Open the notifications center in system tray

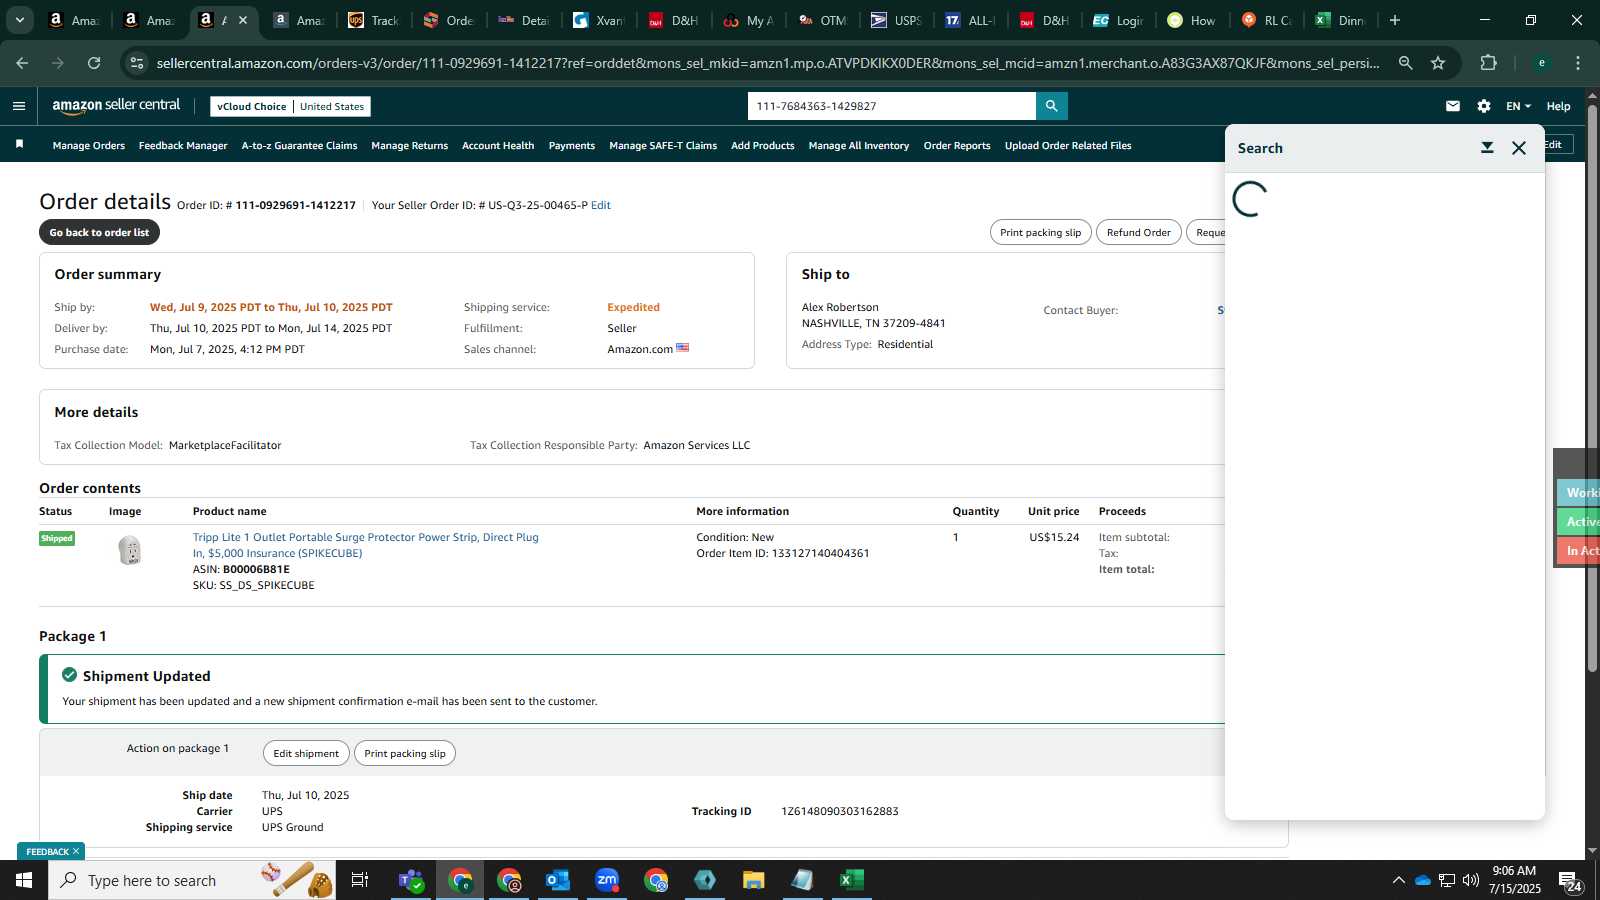1571,880
